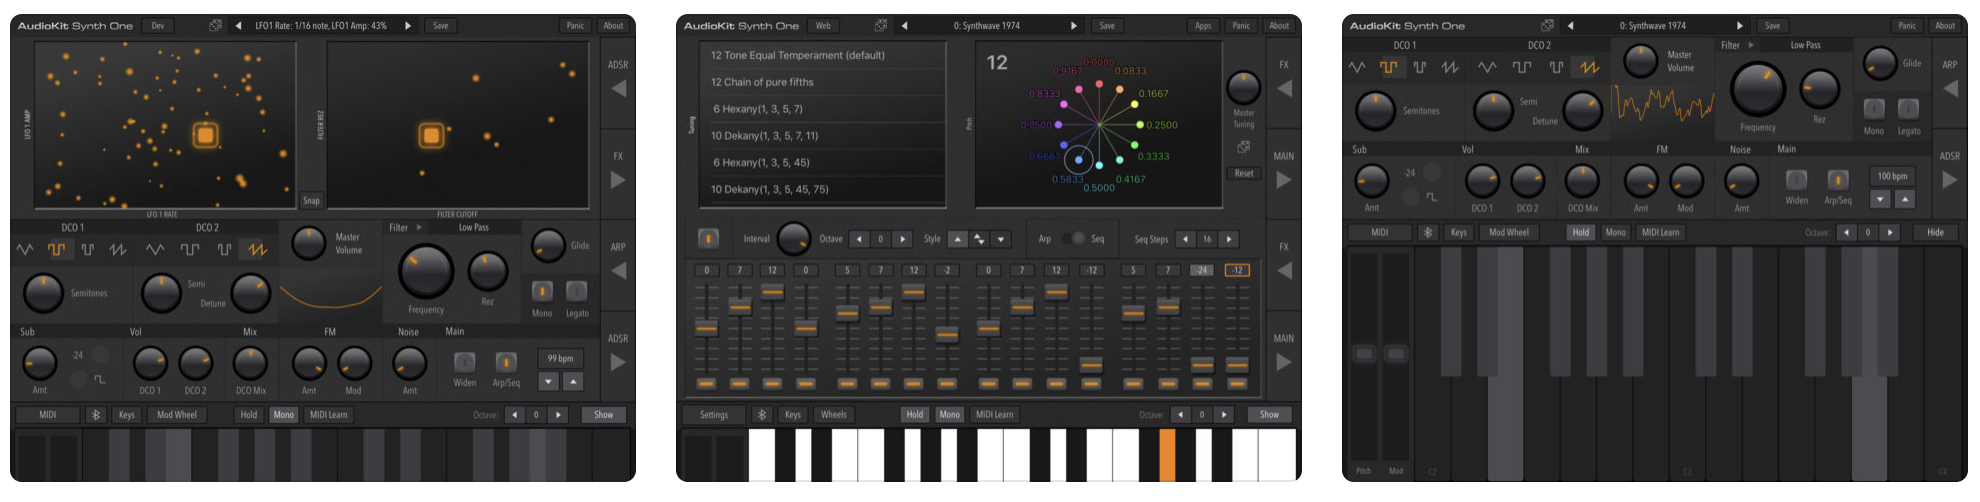Screen dimensions: 1980x502
Task: Click the highlighted orange piano key in middle screenshot
Action: point(1167,456)
